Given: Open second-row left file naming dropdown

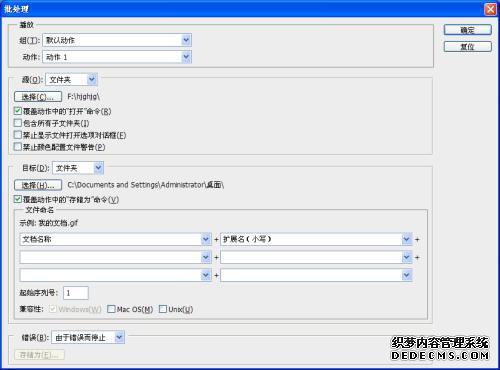Looking at the screenshot, I should point(115,257).
